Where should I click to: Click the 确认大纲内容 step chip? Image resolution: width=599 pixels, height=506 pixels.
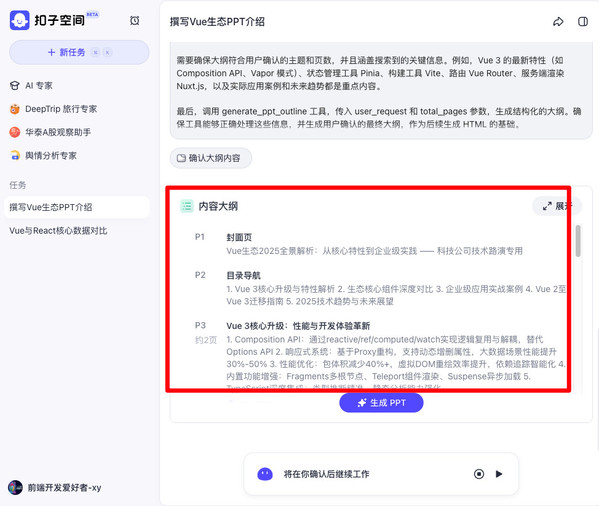click(x=210, y=158)
